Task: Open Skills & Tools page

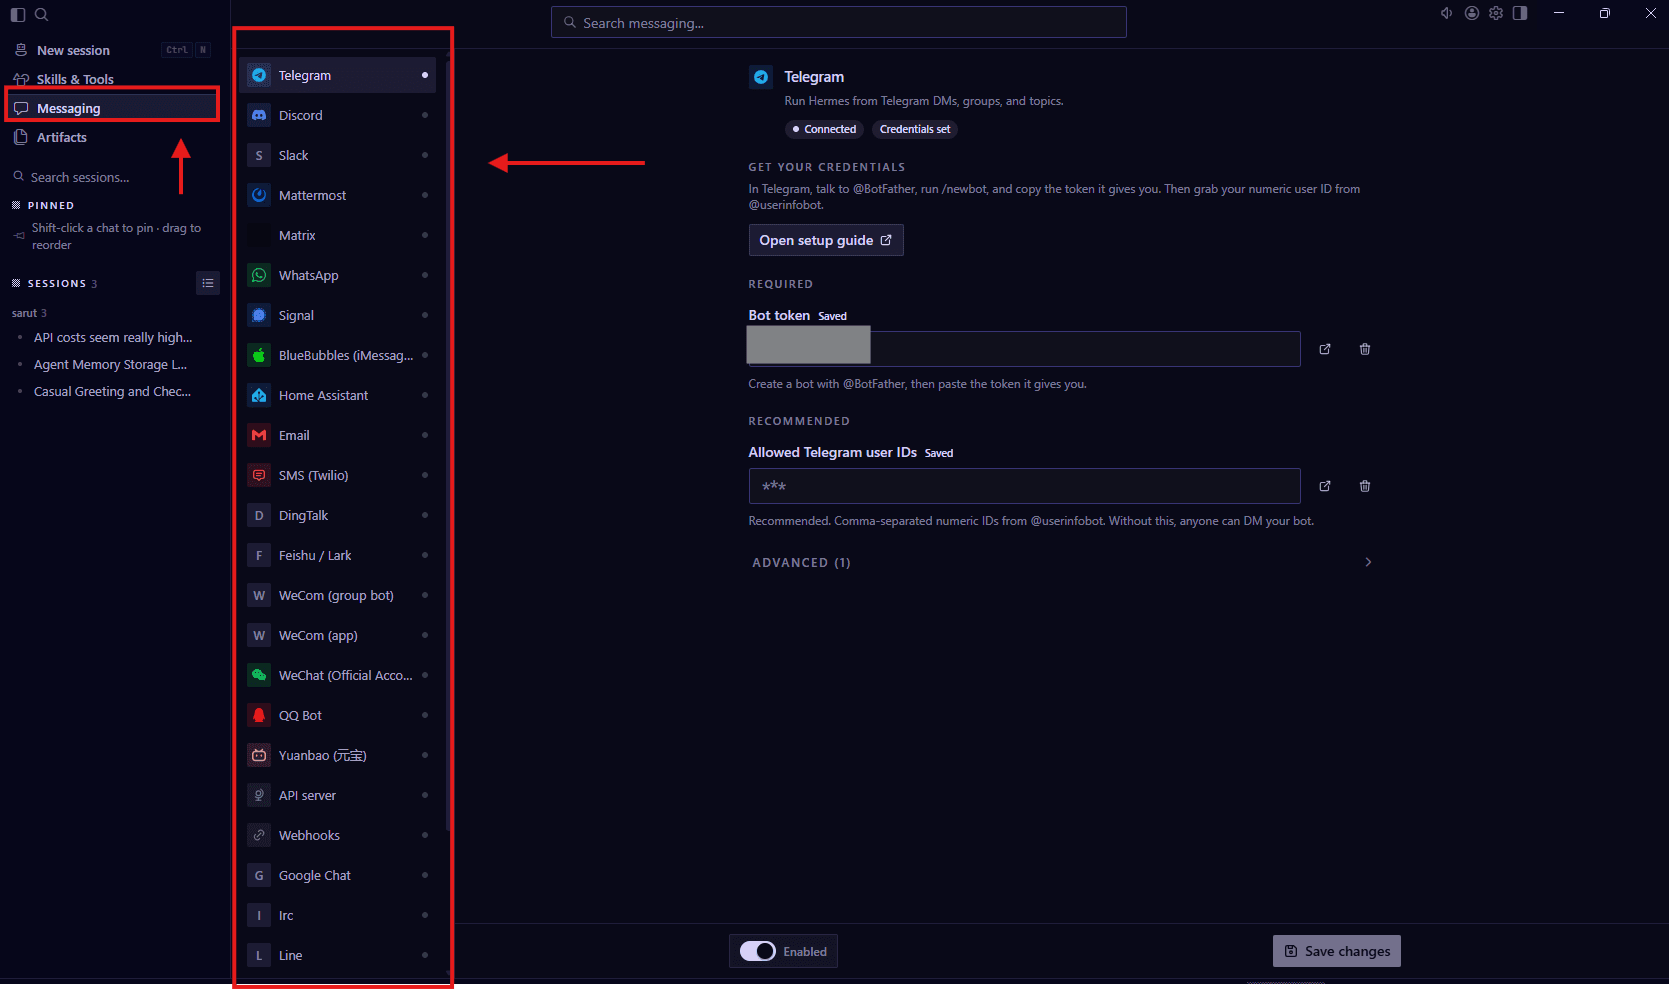Action: tap(111, 79)
